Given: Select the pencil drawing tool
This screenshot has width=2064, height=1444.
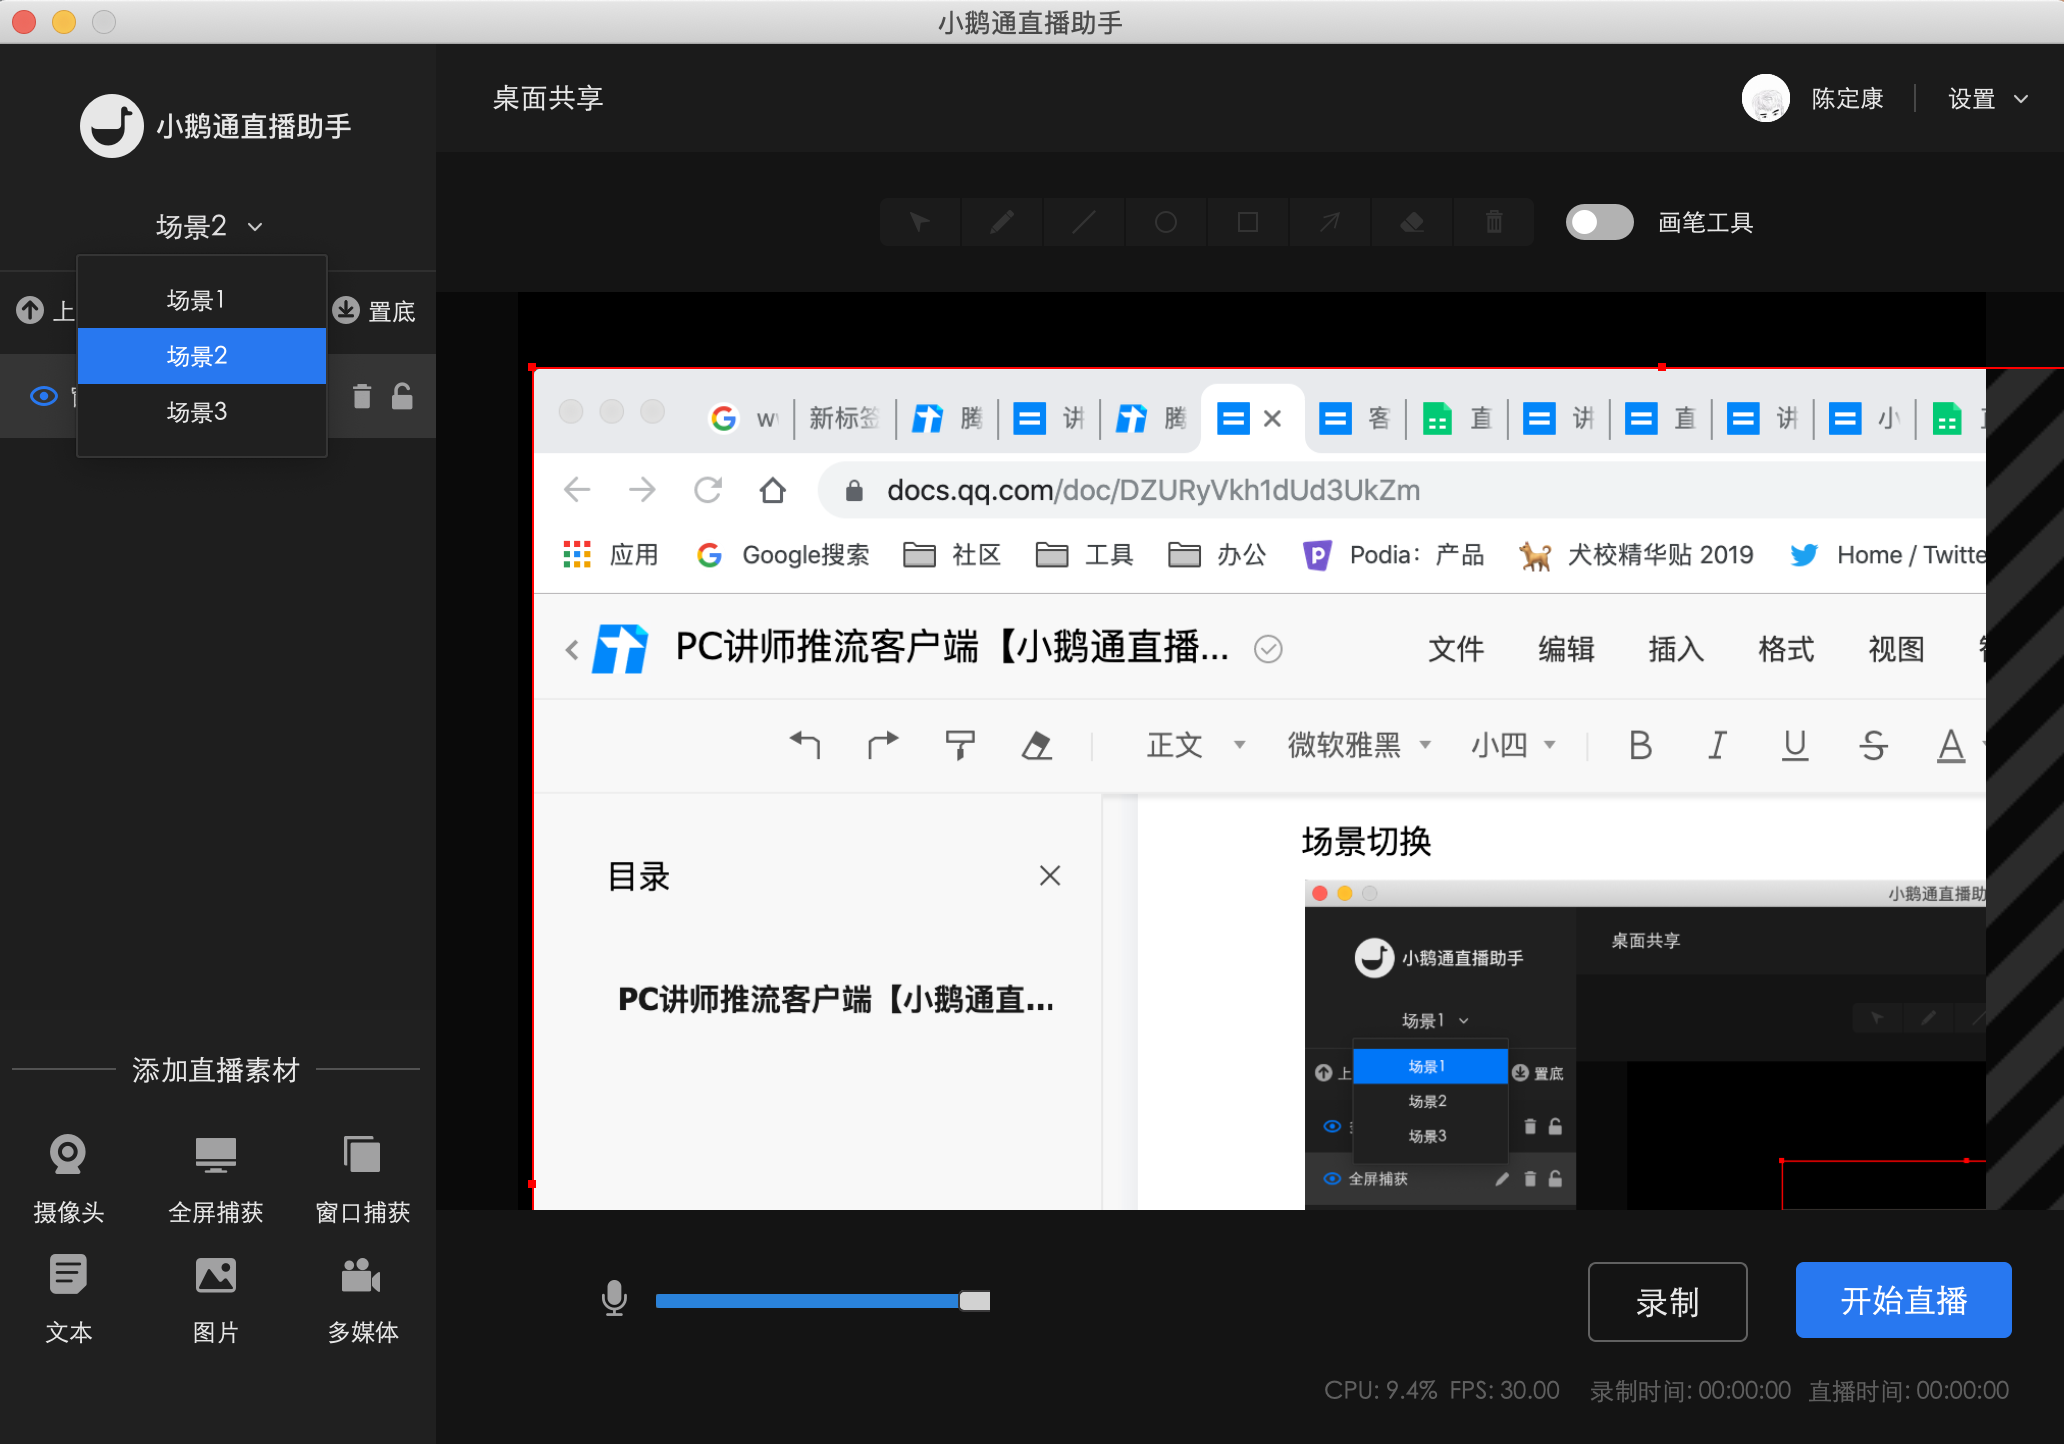Looking at the screenshot, I should [x=1001, y=222].
